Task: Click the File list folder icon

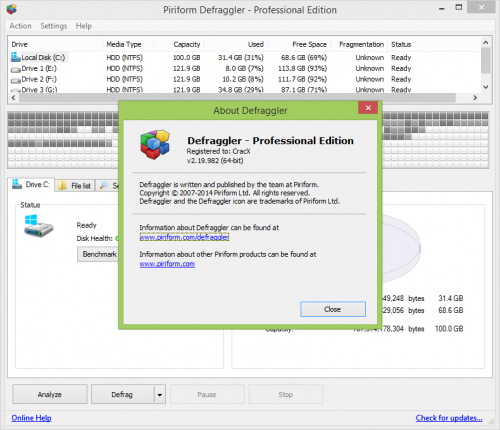Action: 62,185
